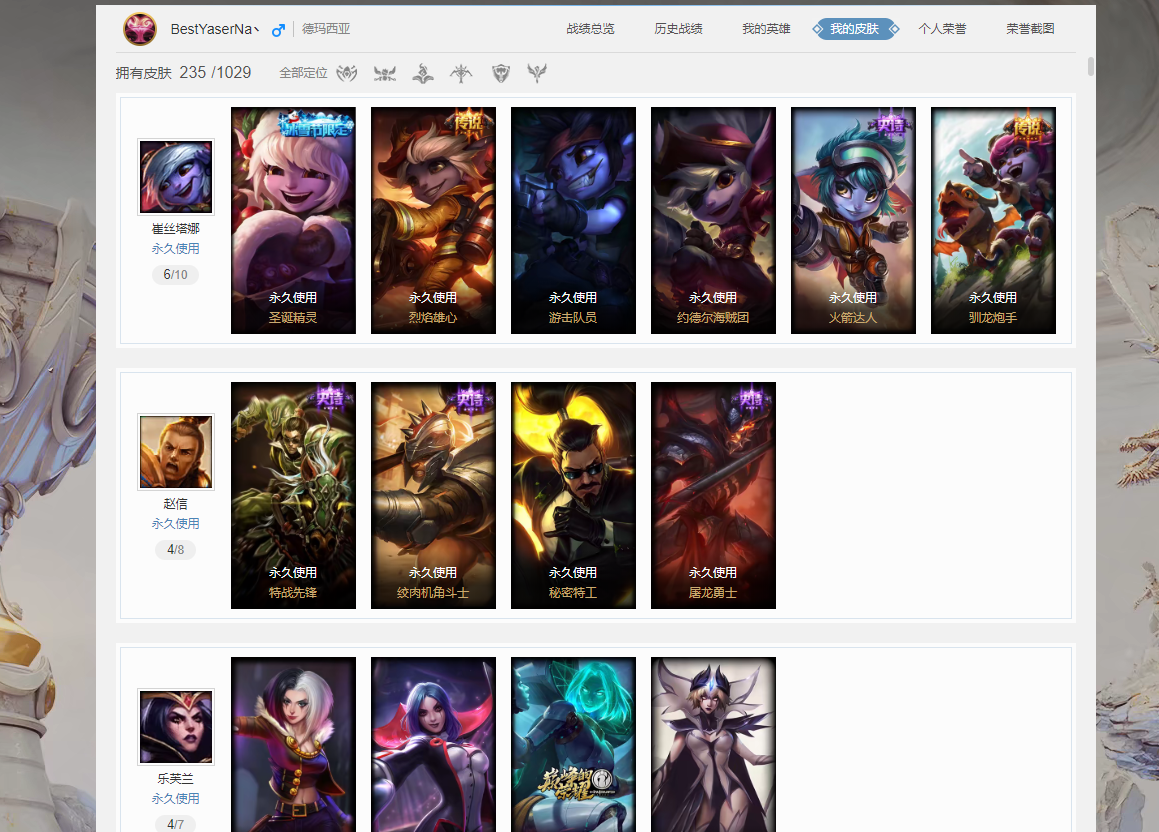Click the 史诗 badge on 特战先锋

[x=330, y=398]
